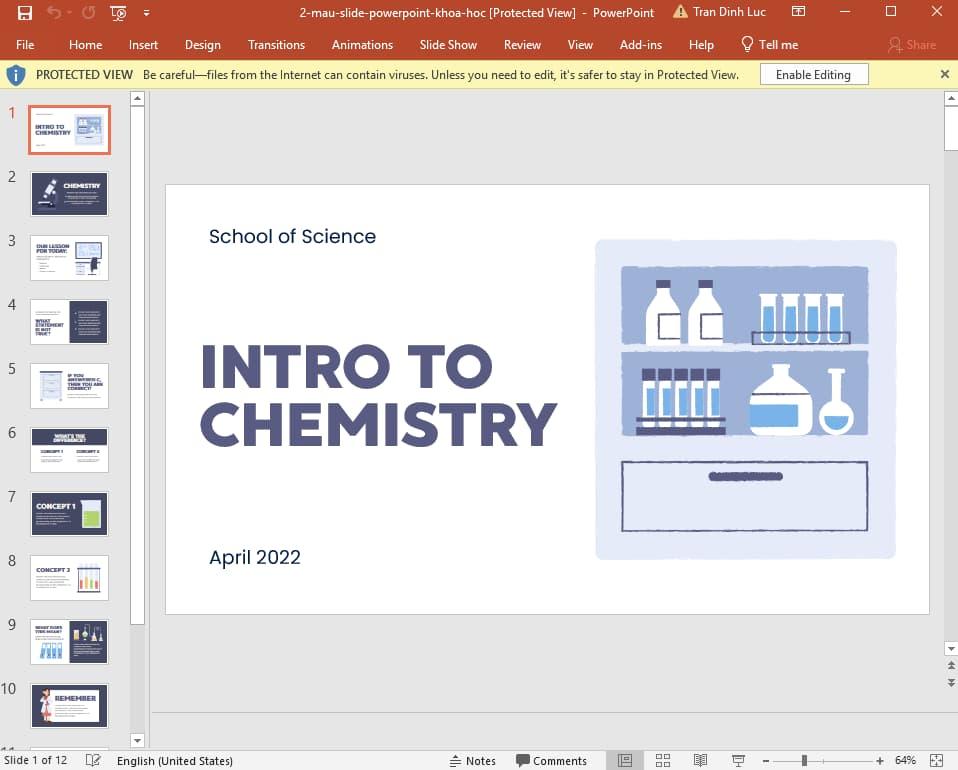
Task: Expand Customize Quick Access Toolbar dropdown
Action: pos(147,13)
